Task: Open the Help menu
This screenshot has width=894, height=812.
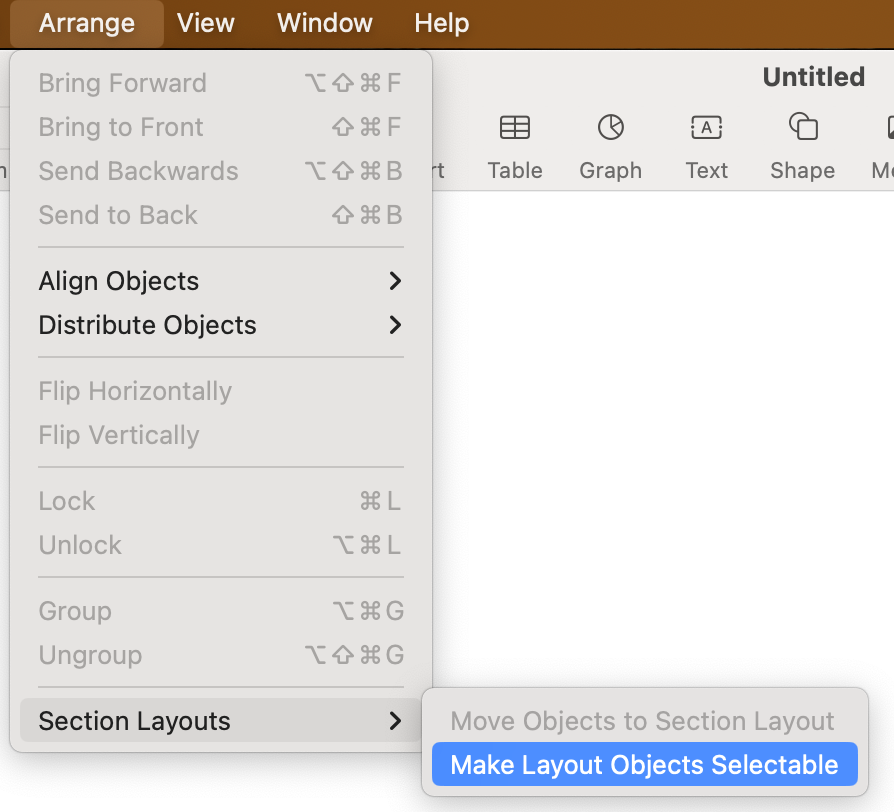Action: coord(441,23)
